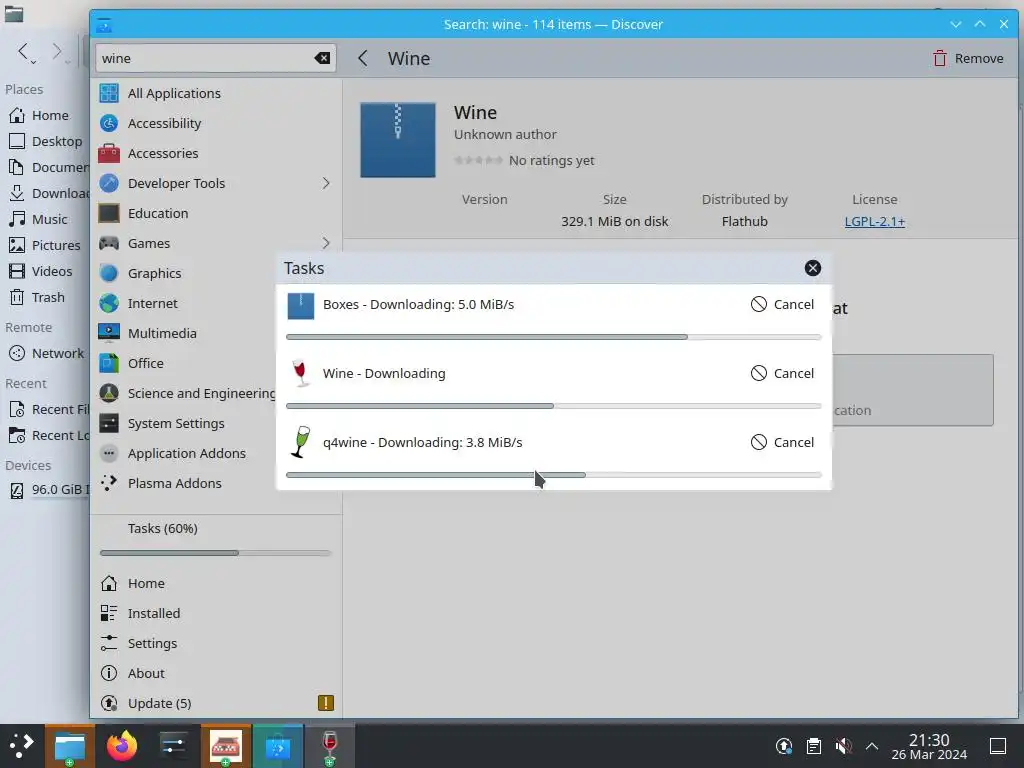Screen dimensions: 1024x768
Task: Open Network in file manager sidebar
Action: (44, 353)
